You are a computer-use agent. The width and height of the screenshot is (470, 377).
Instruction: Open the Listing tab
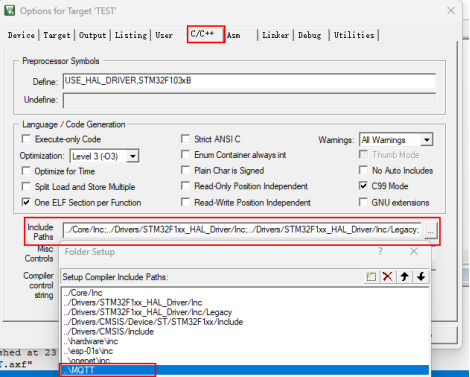pos(131,35)
